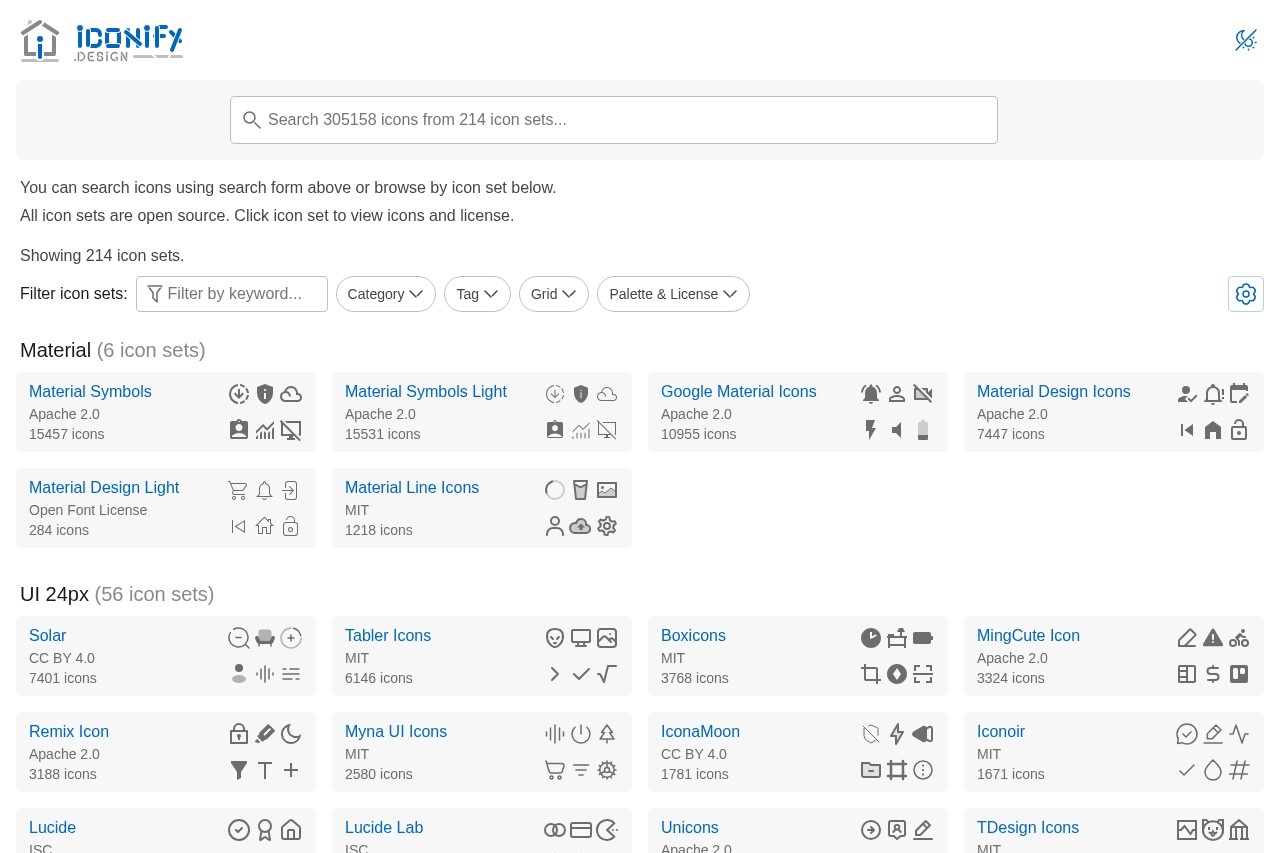Open Material Symbols Light icon set

click(x=426, y=392)
